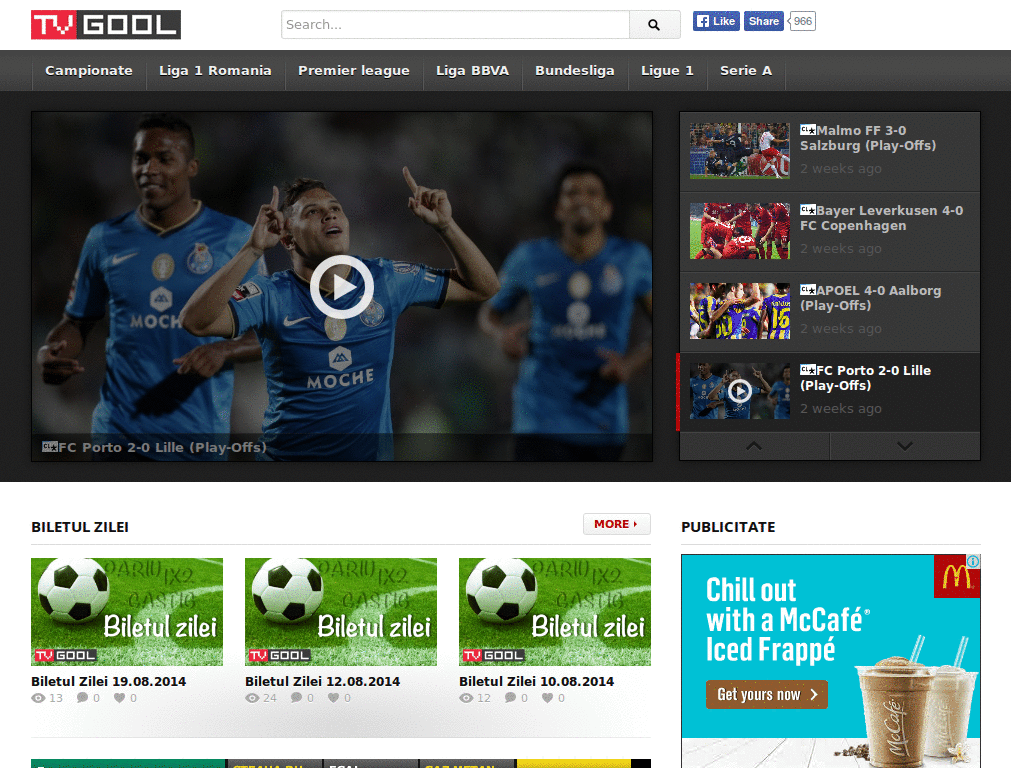The width and height of the screenshot is (1024, 768).
Task: Click views eye icon under Biletul Zilei 12.08.2014
Action: tap(252, 698)
